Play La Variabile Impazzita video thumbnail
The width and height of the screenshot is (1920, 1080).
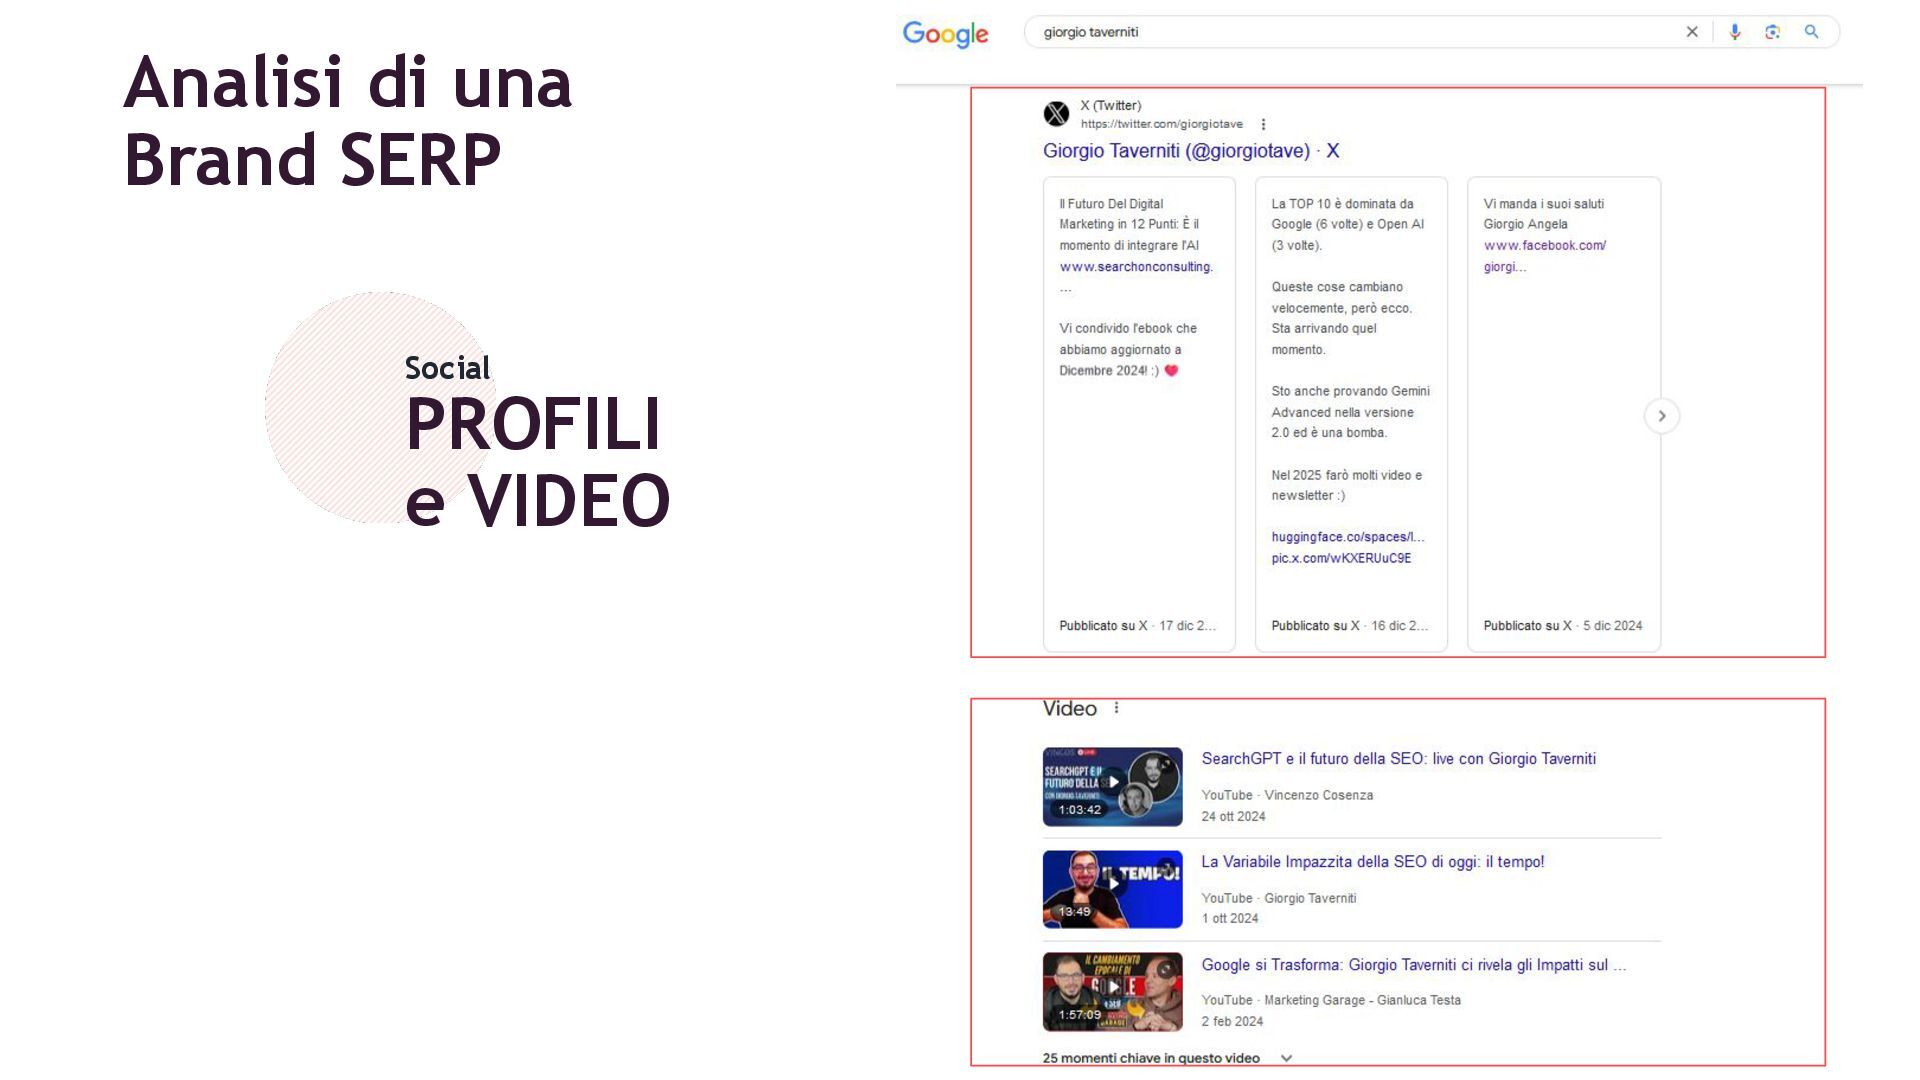tap(1112, 889)
